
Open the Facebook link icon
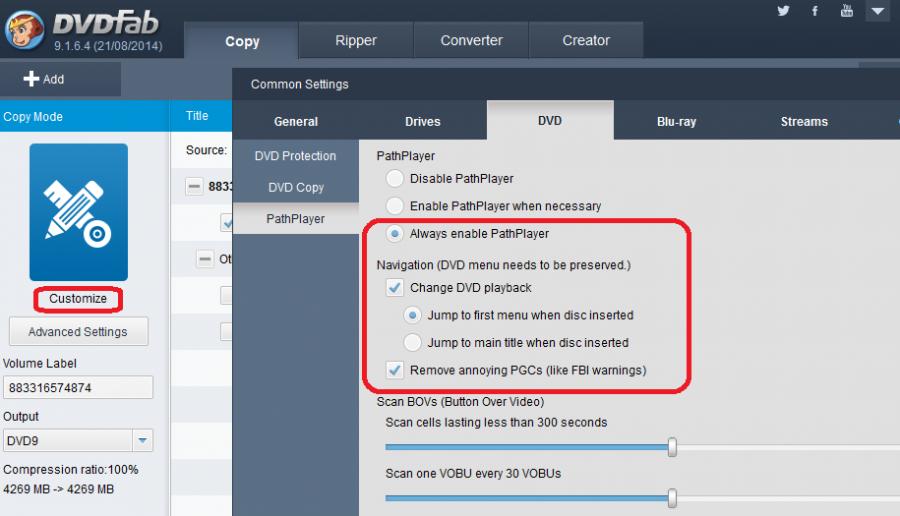click(x=815, y=11)
